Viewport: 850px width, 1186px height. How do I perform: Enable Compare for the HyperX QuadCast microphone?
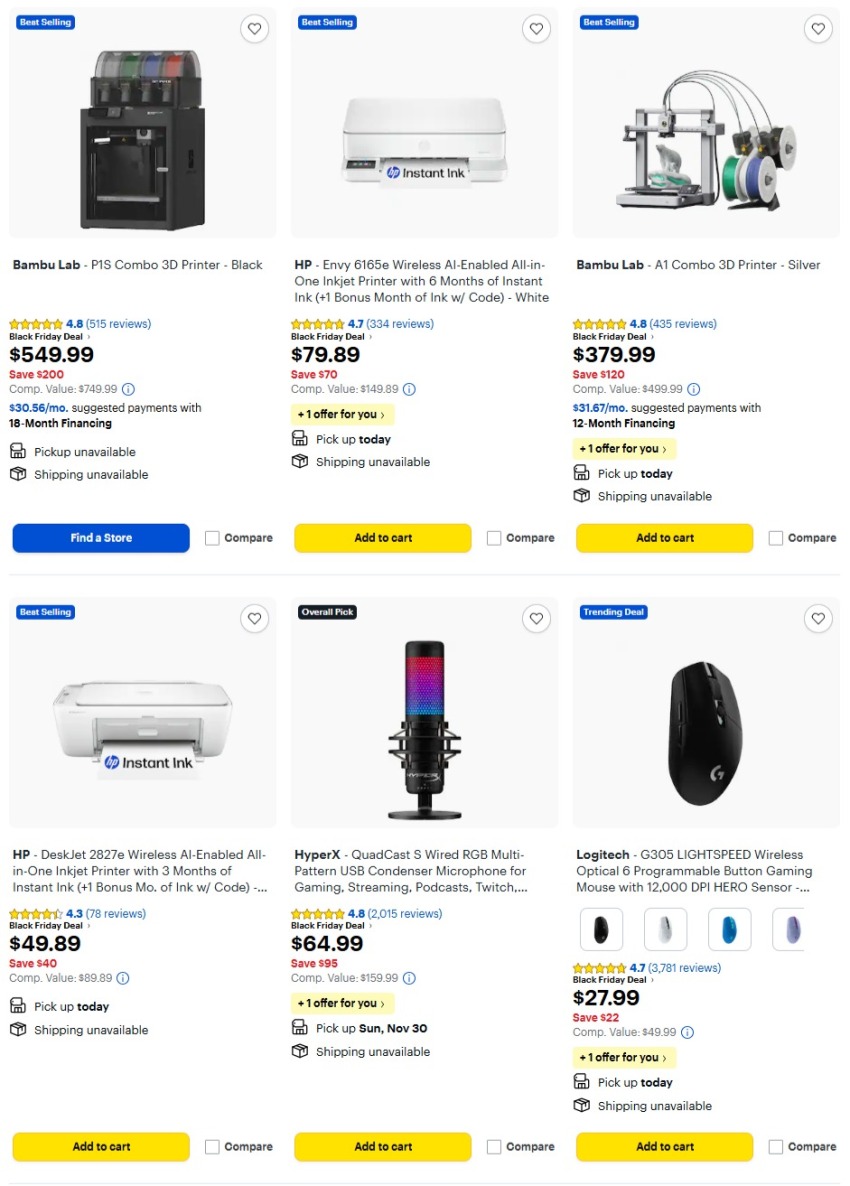pyautogui.click(x=493, y=1146)
